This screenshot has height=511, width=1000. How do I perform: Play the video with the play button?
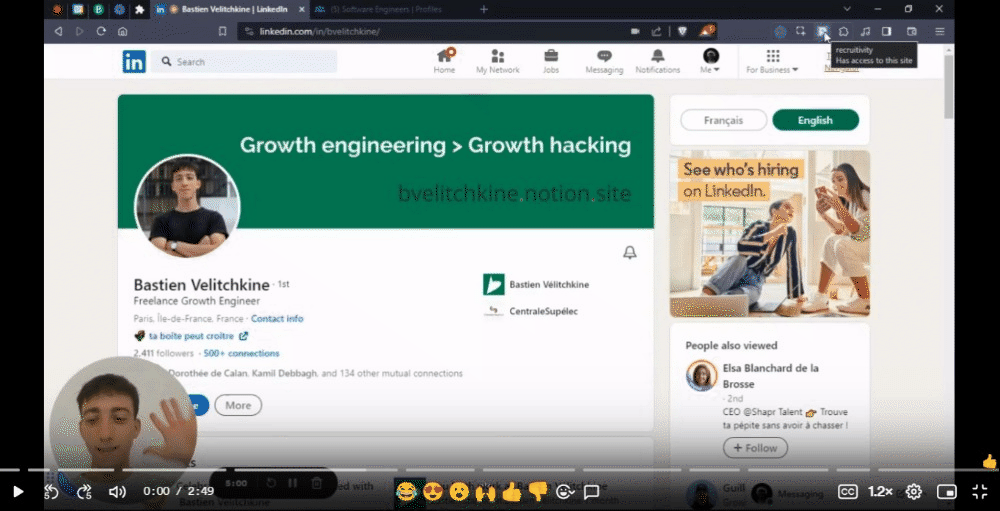18,491
